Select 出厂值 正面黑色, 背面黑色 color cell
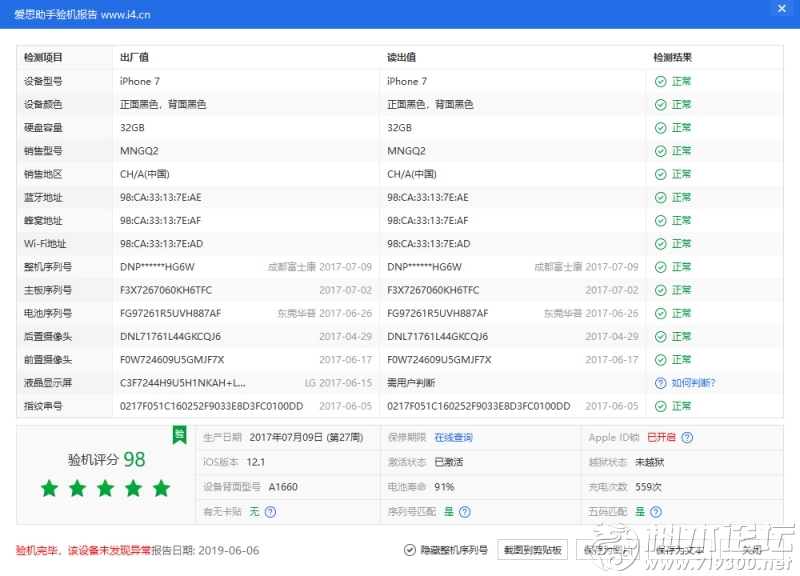The width and height of the screenshot is (800, 576). pyautogui.click(x=163, y=105)
